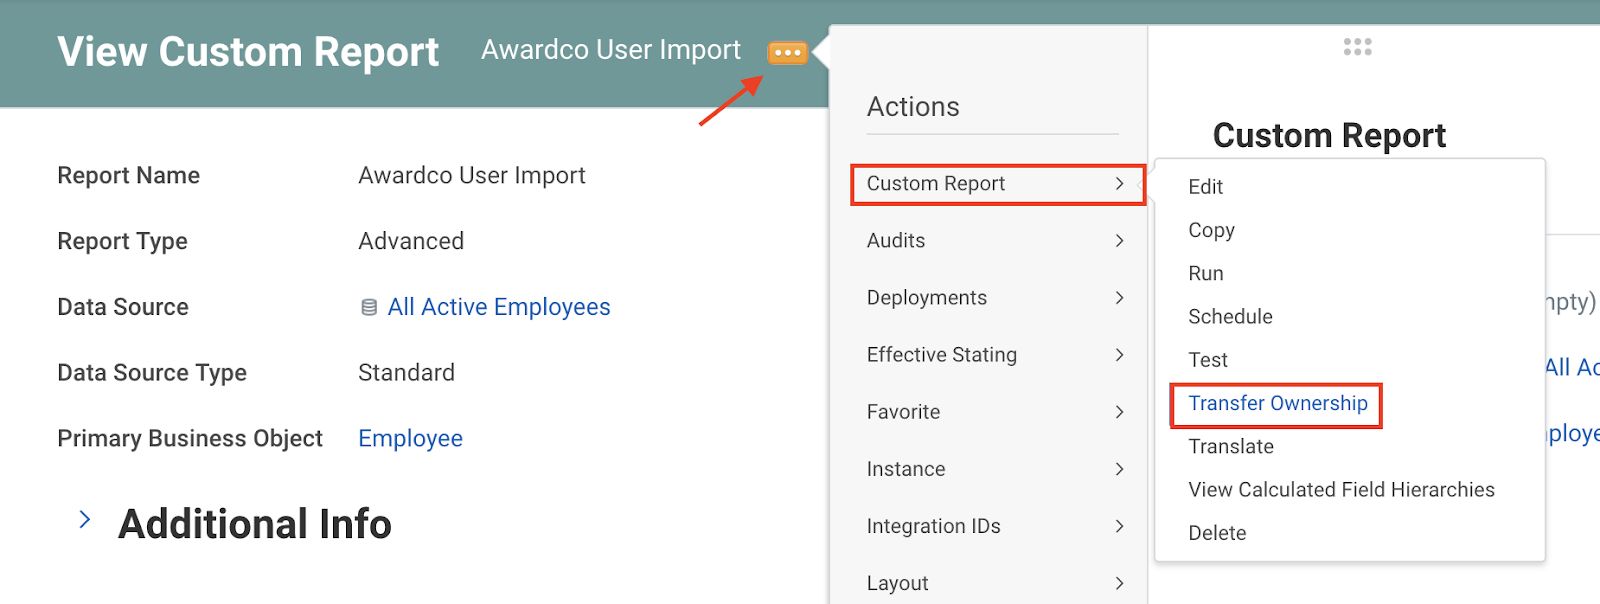Choose Copy in the Custom Report submenu
Image resolution: width=1600 pixels, height=604 pixels.
tap(1211, 230)
